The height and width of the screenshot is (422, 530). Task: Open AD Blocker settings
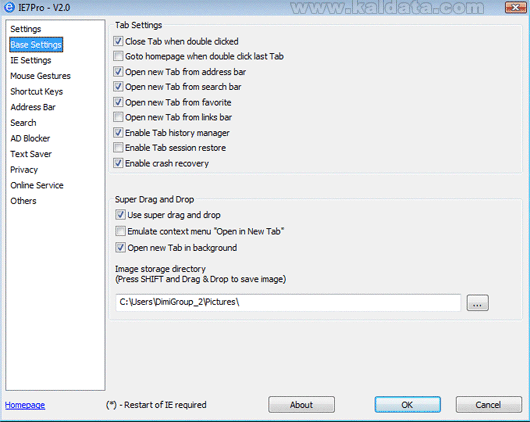pos(30,138)
